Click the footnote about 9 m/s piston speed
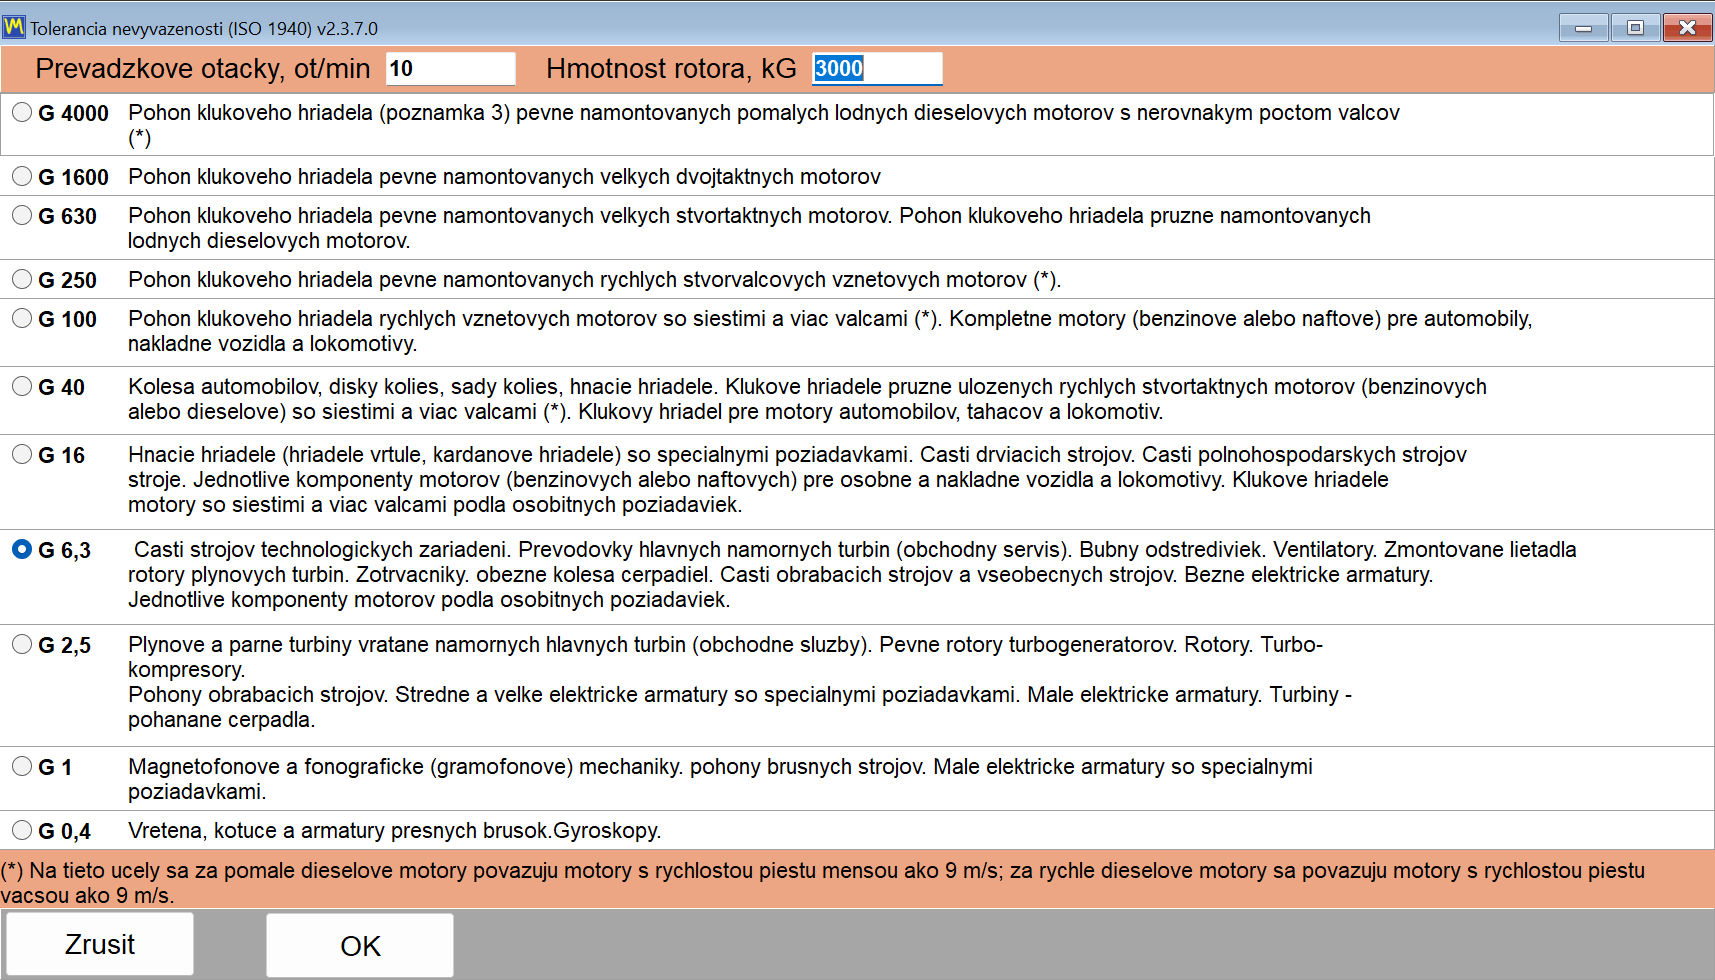This screenshot has height=980, width=1715. (822, 883)
